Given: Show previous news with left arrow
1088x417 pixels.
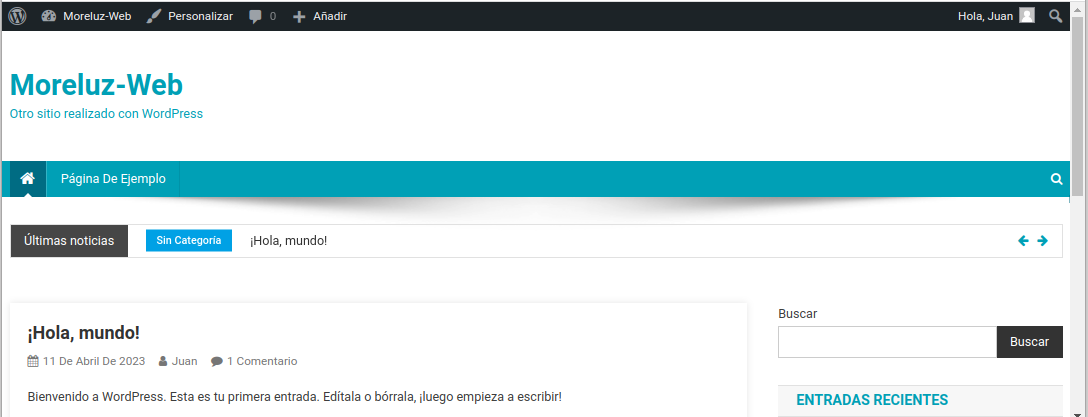Looking at the screenshot, I should [1023, 241].
